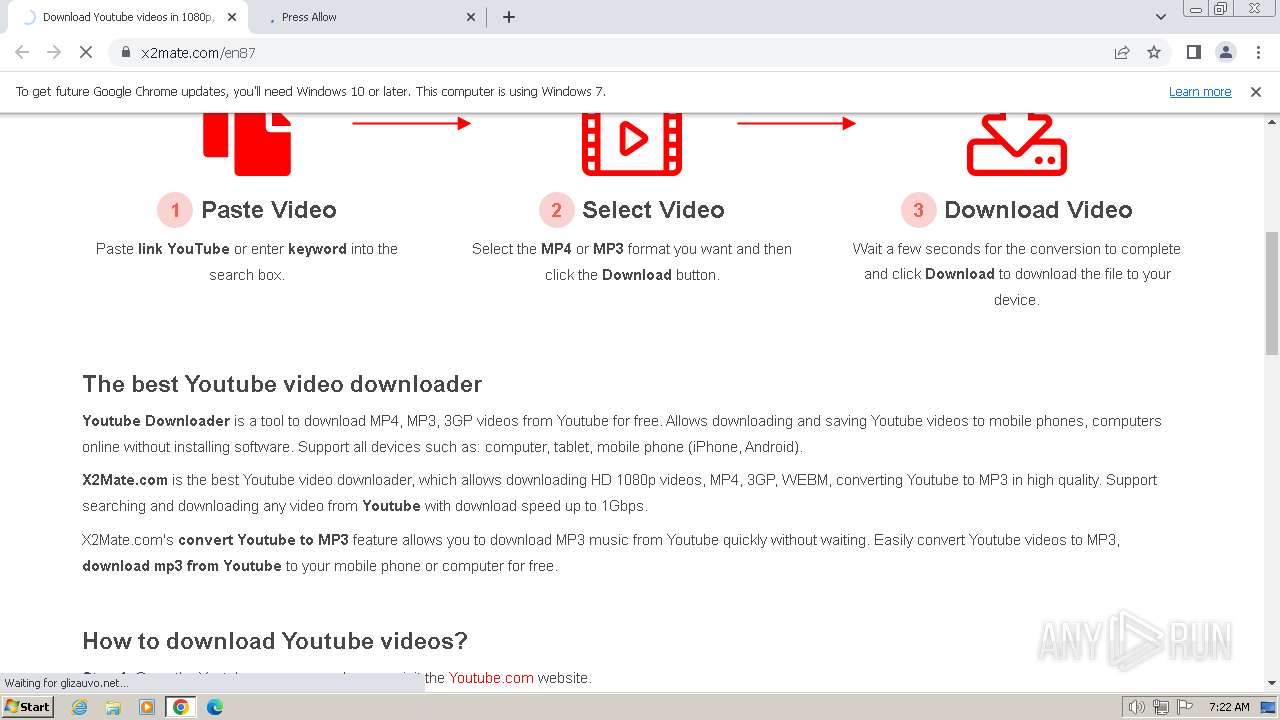The height and width of the screenshot is (720, 1280).
Task: Select Google Chrome in the taskbar
Action: pos(181,707)
